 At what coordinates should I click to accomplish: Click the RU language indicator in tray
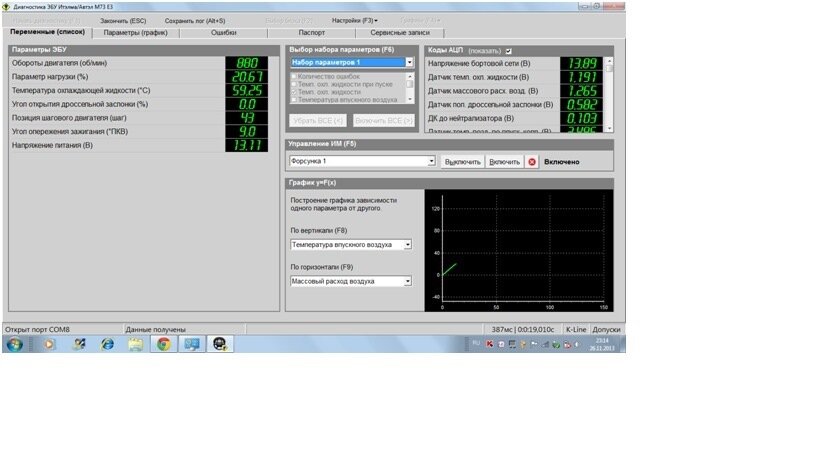476,343
